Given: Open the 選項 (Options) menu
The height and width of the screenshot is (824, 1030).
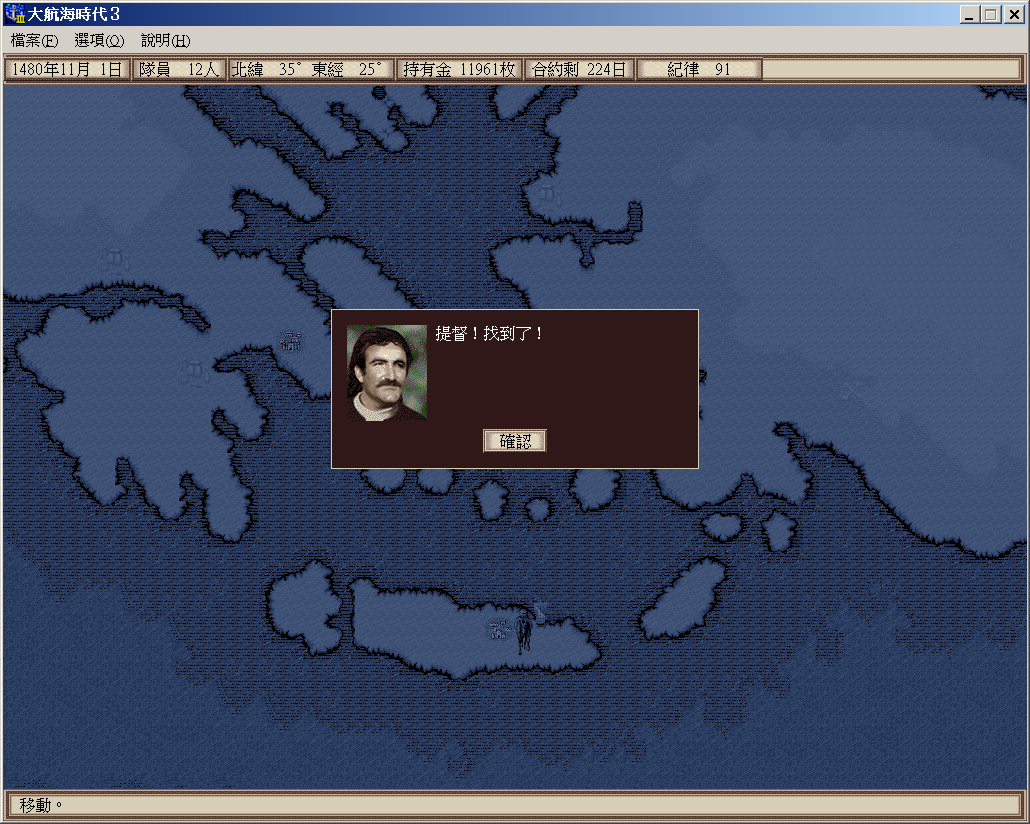Looking at the screenshot, I should pos(99,41).
